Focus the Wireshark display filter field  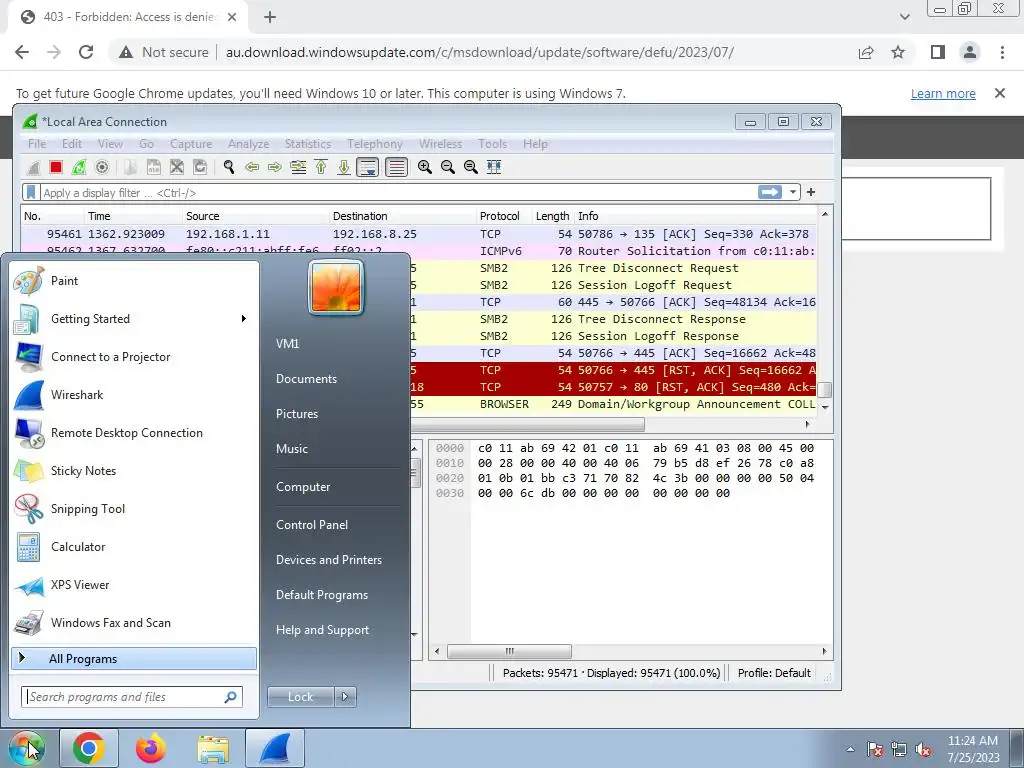coord(397,193)
